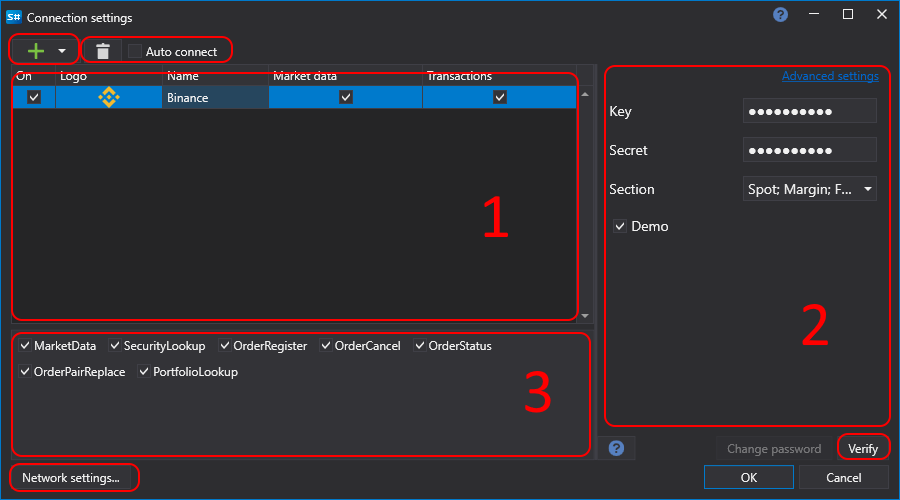Click the trash can delete connection icon

pyautogui.click(x=103, y=51)
